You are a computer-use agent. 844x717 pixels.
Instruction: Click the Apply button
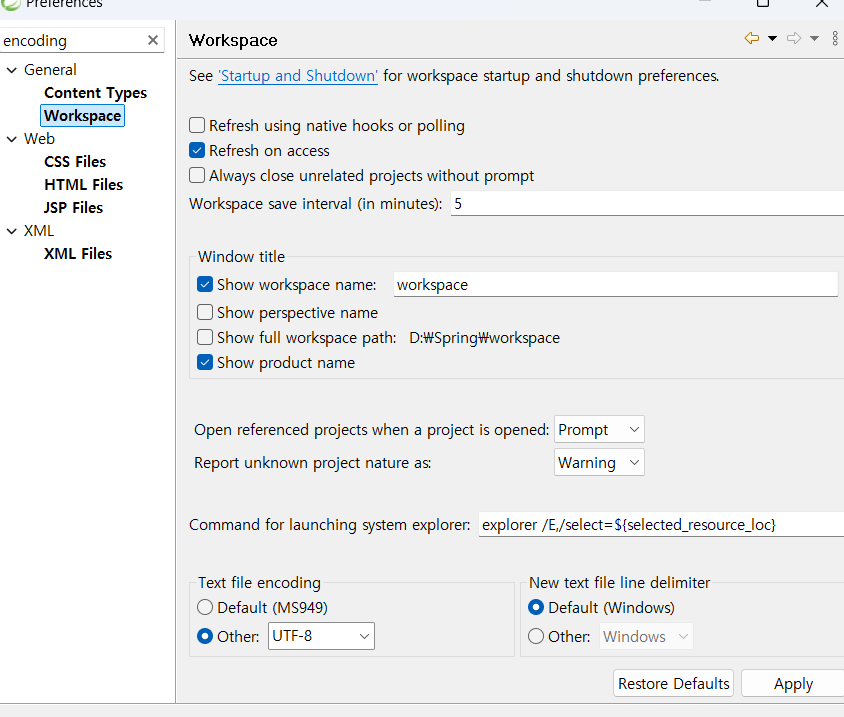tap(793, 683)
